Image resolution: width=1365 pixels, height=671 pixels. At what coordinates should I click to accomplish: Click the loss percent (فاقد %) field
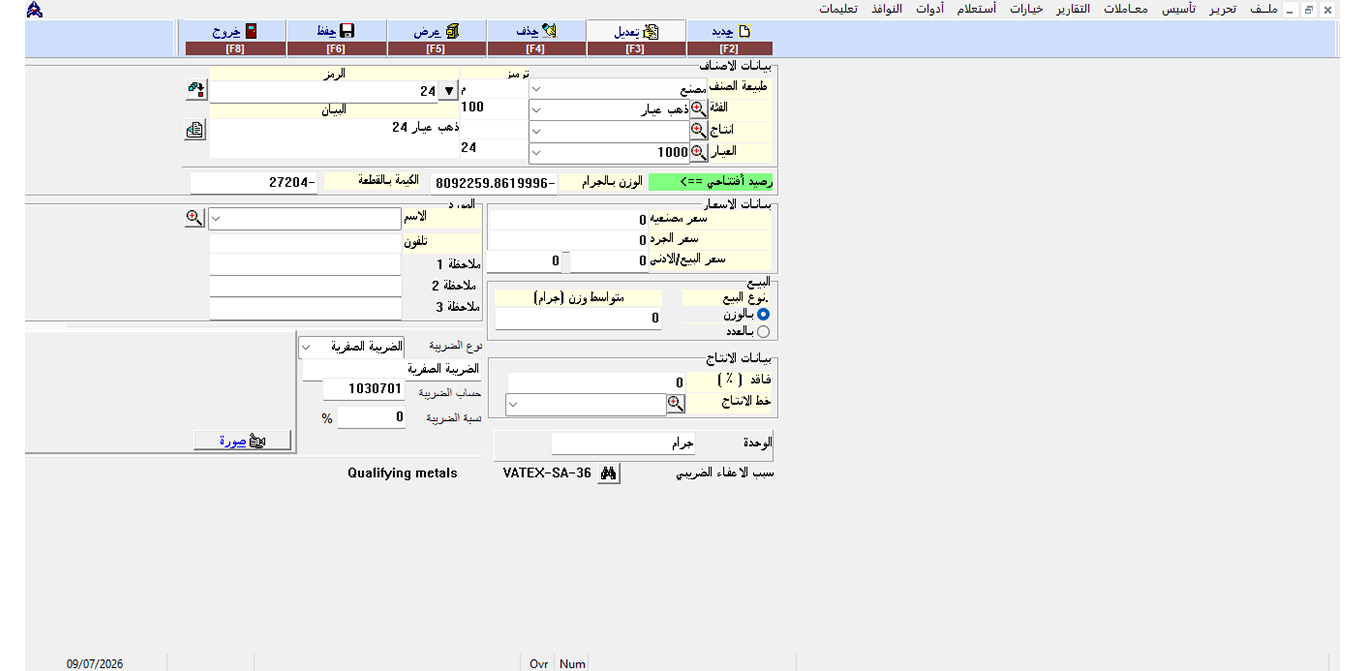tap(597, 383)
